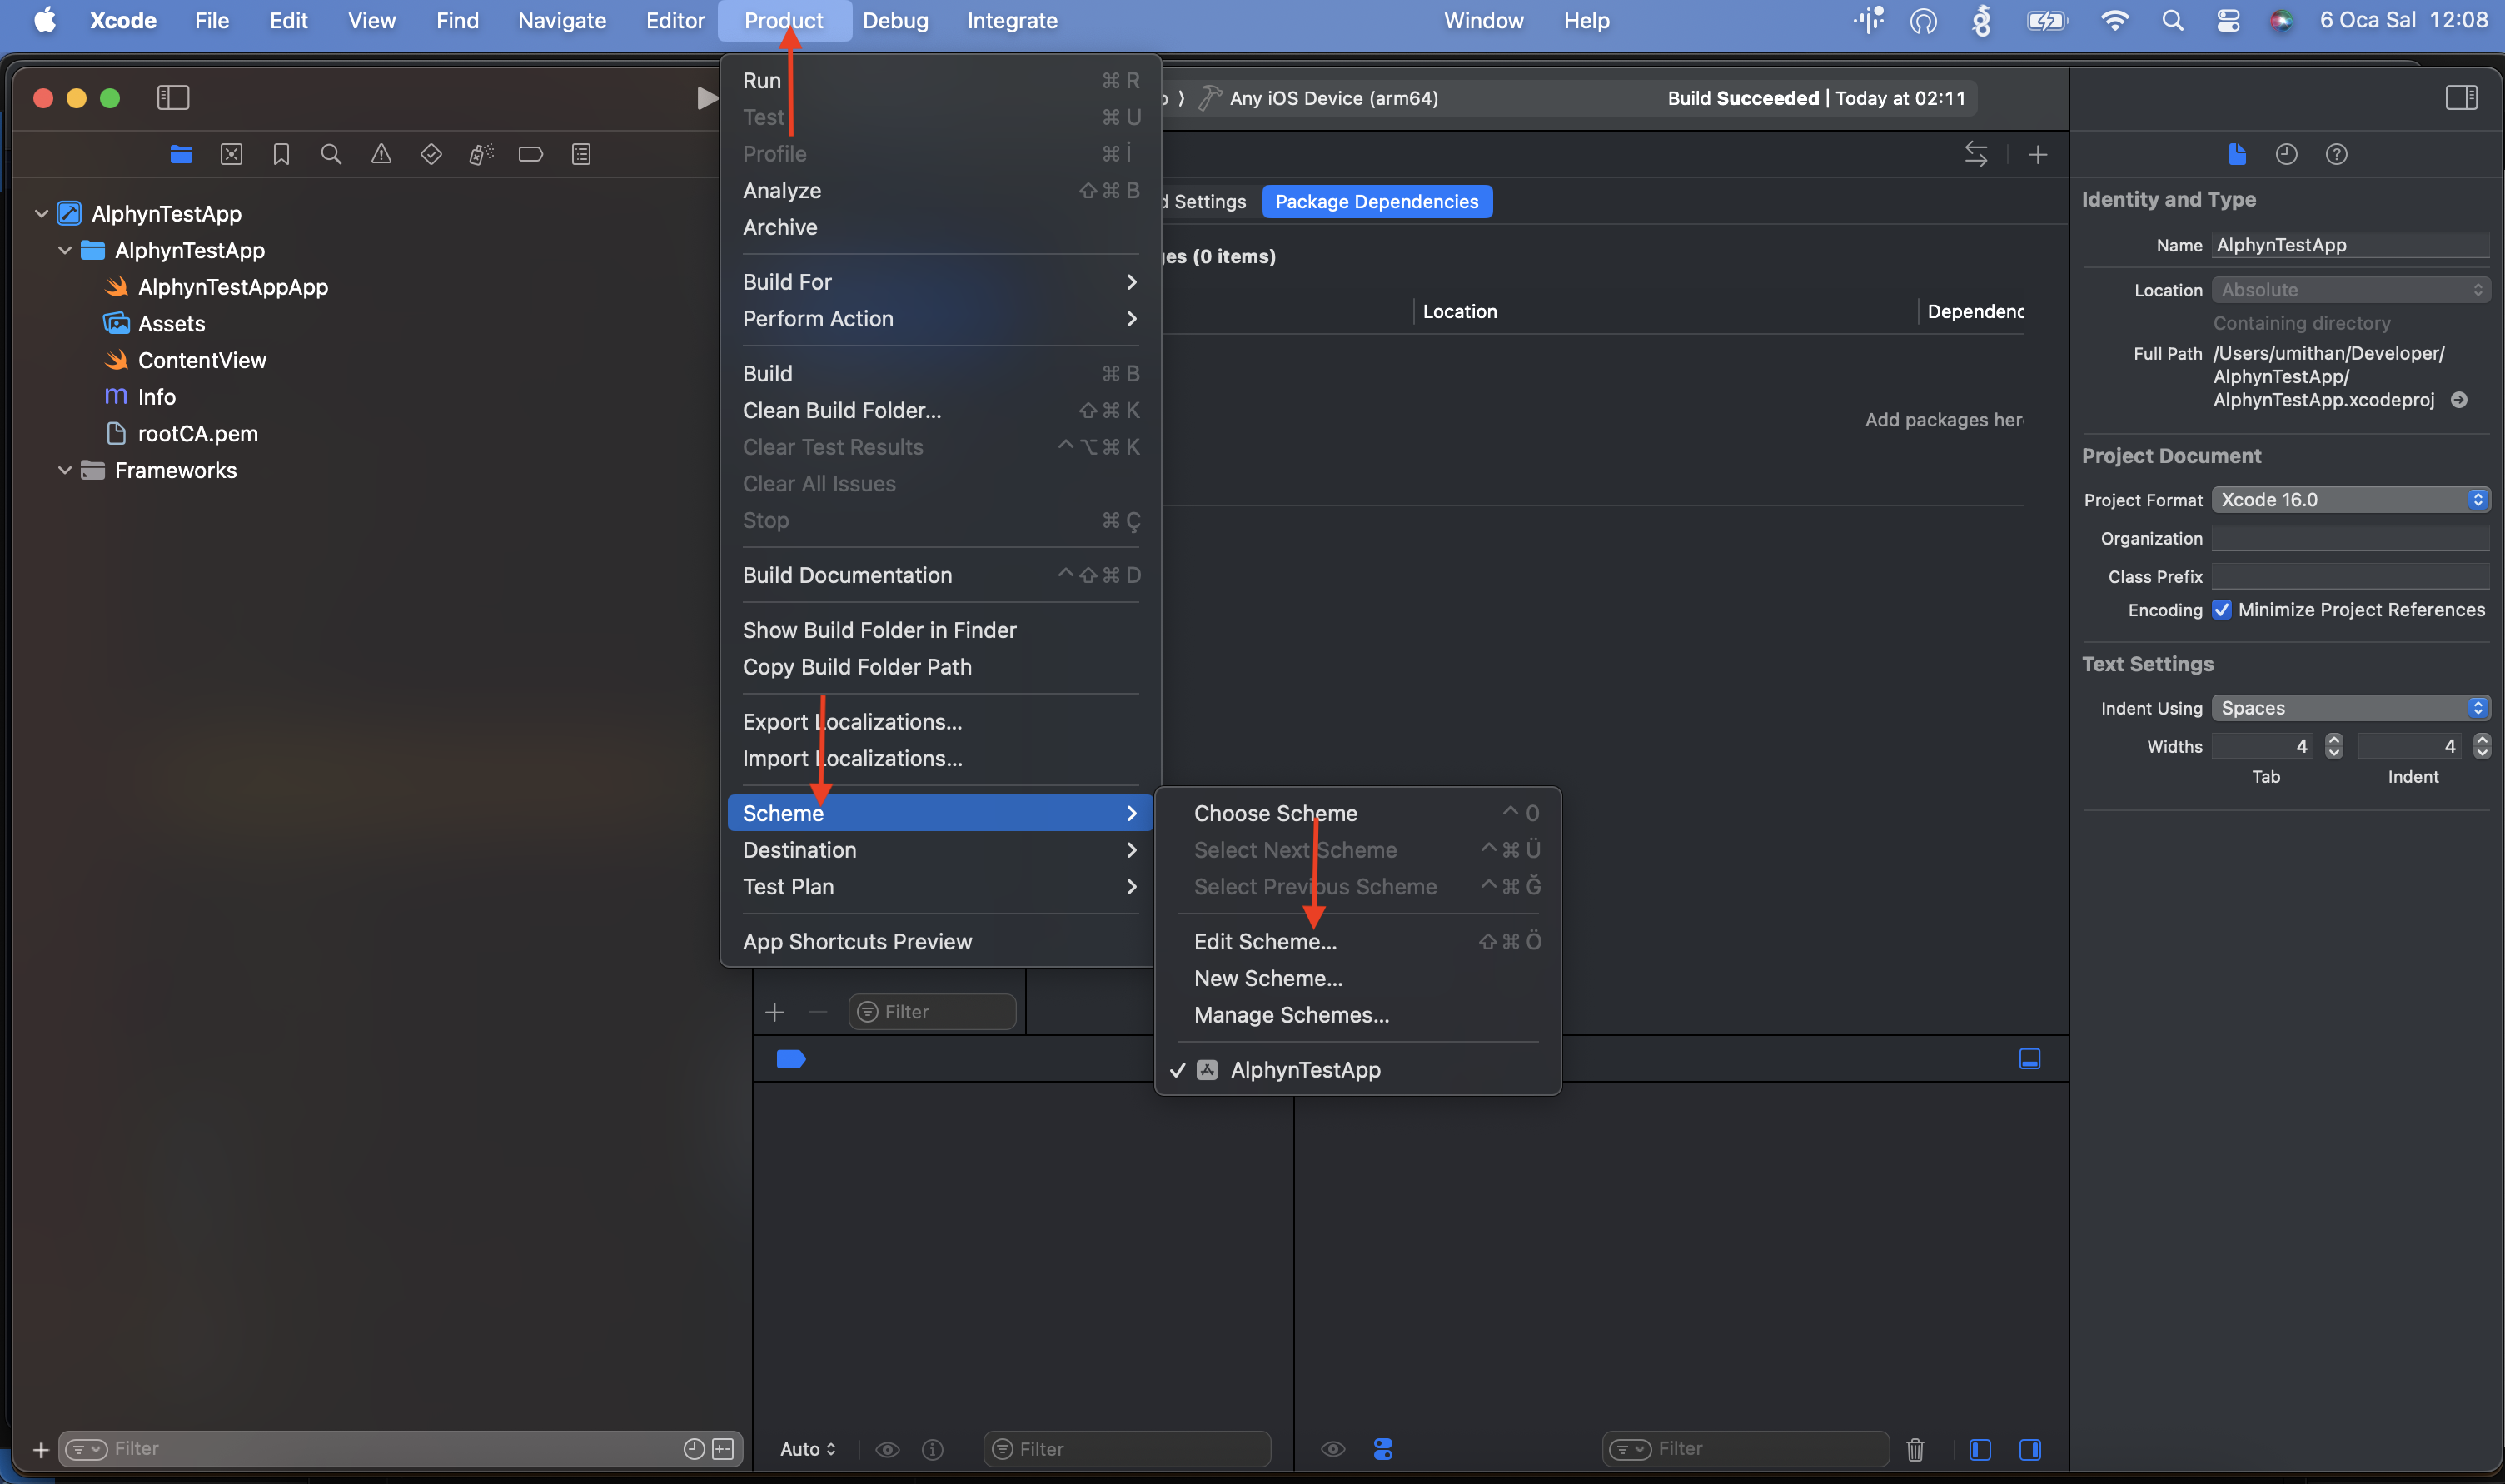The height and width of the screenshot is (1484, 2505).
Task: Toggle the left navigator sidebar
Action: [x=173, y=97]
